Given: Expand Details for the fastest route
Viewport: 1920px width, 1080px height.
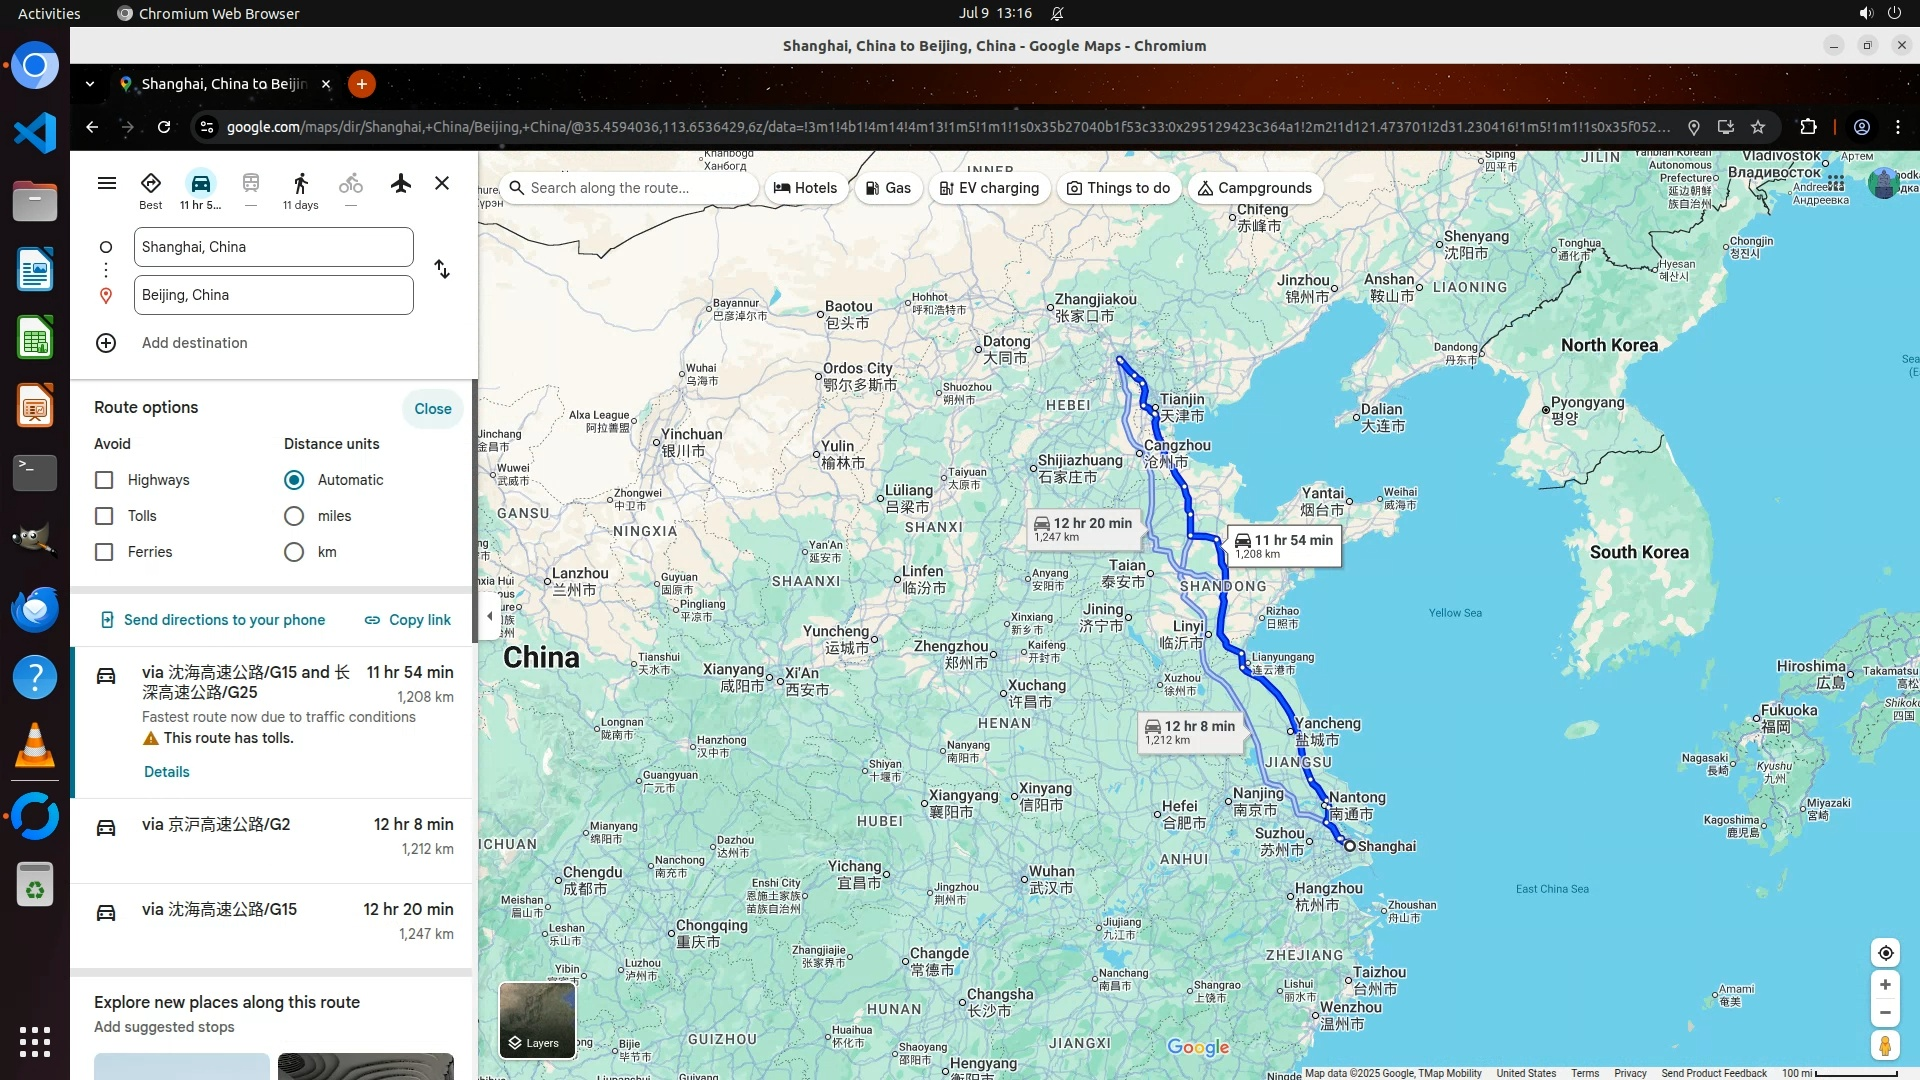Looking at the screenshot, I should (x=166, y=772).
